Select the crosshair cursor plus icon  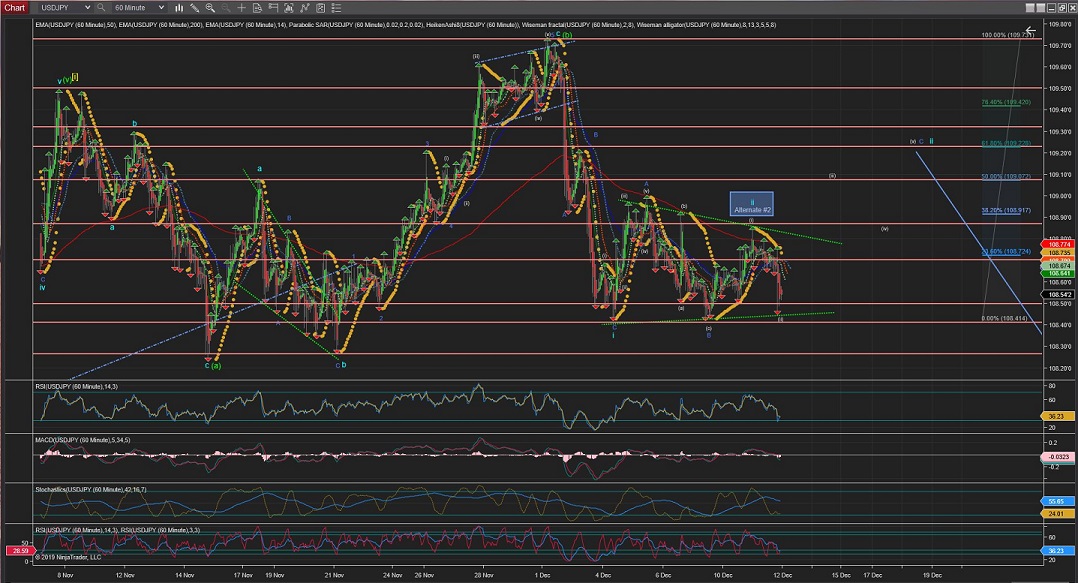241,8
